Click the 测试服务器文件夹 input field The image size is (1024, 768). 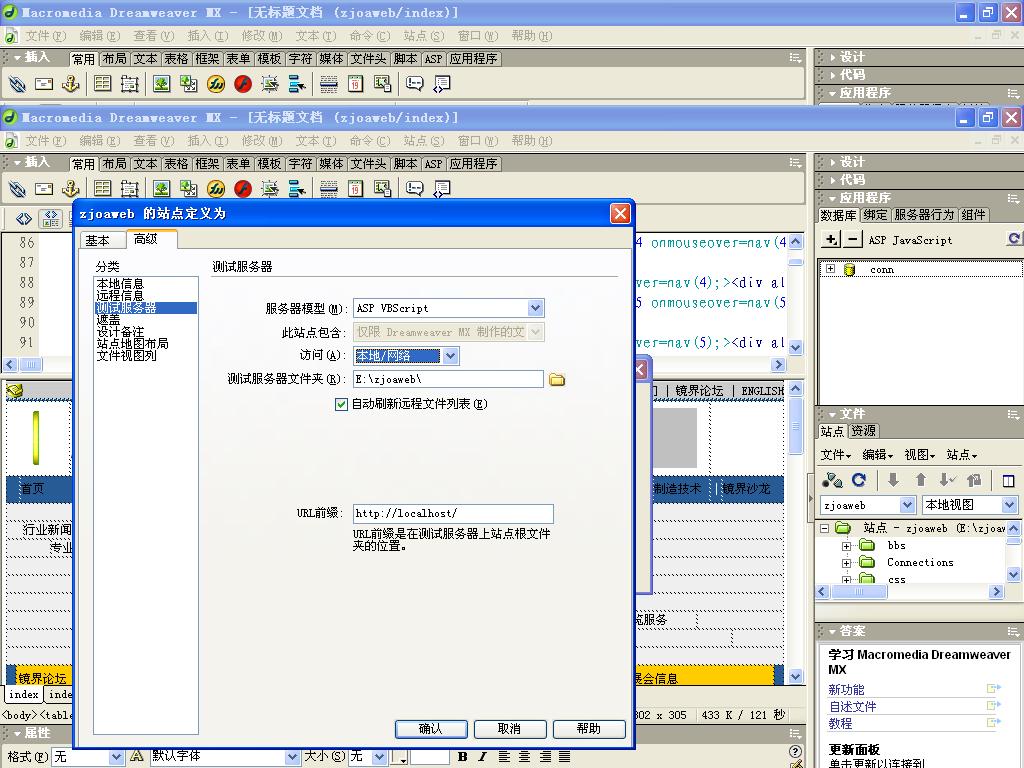(448, 379)
